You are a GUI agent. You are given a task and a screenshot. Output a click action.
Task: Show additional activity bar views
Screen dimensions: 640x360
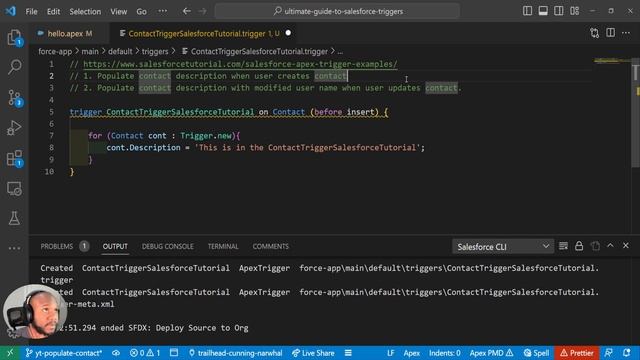coord(14,248)
